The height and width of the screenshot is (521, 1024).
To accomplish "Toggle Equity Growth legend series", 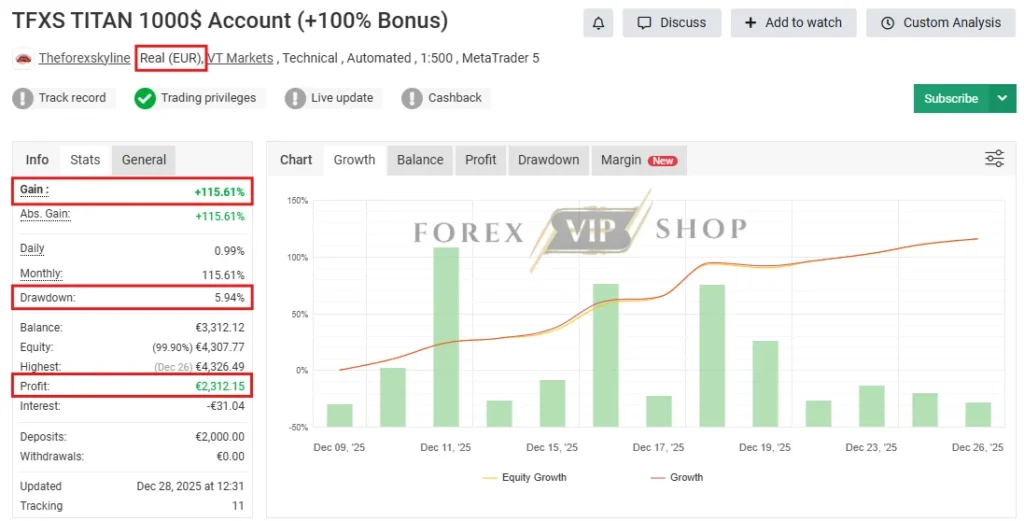I will click(x=525, y=477).
